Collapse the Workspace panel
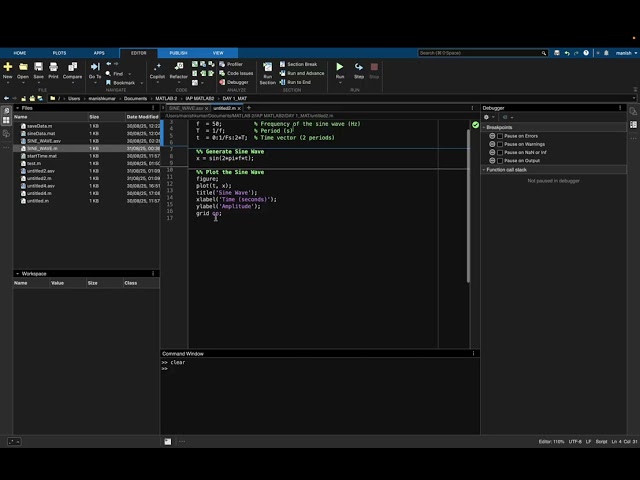The height and width of the screenshot is (480, 640). point(18,273)
